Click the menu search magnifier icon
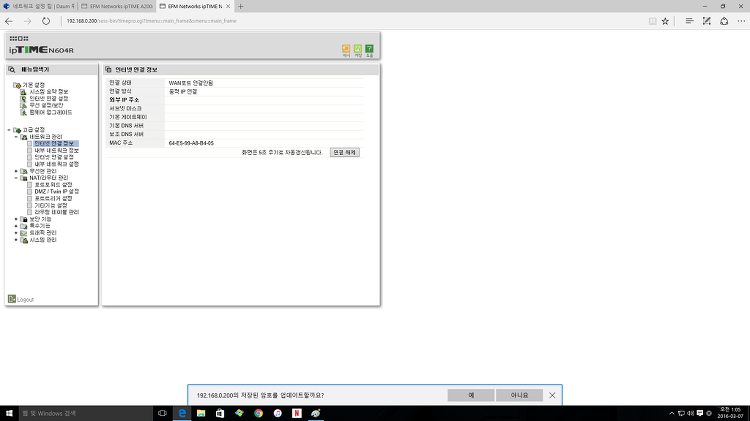This screenshot has height=421, width=750. point(12,69)
